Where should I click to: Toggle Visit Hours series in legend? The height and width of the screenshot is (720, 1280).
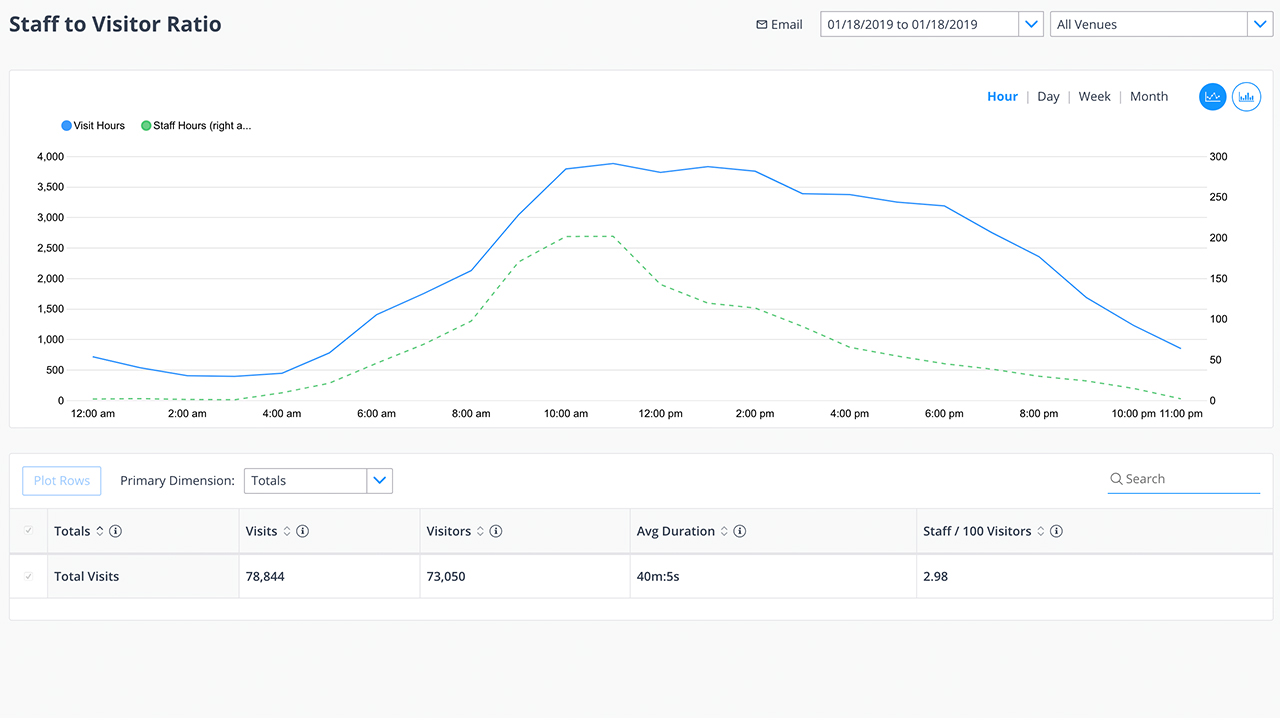[93, 126]
